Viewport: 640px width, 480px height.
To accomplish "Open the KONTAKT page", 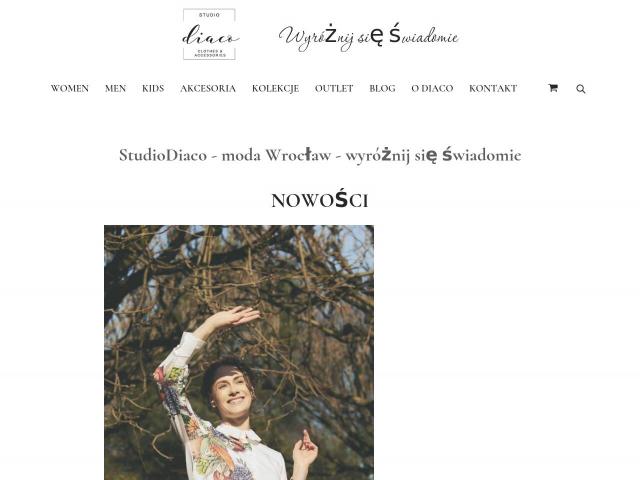I will click(493, 89).
